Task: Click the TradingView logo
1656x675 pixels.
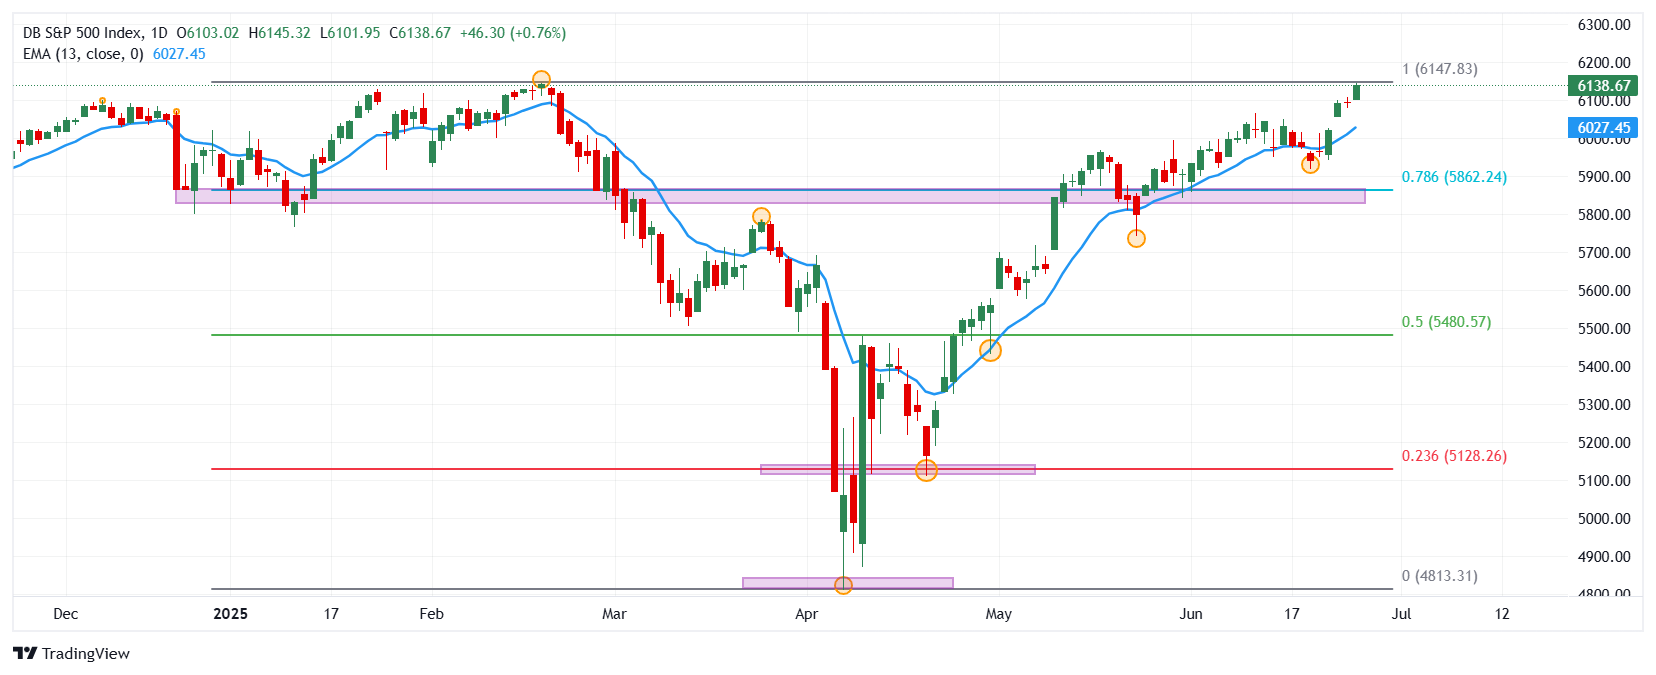Action: click(x=71, y=654)
